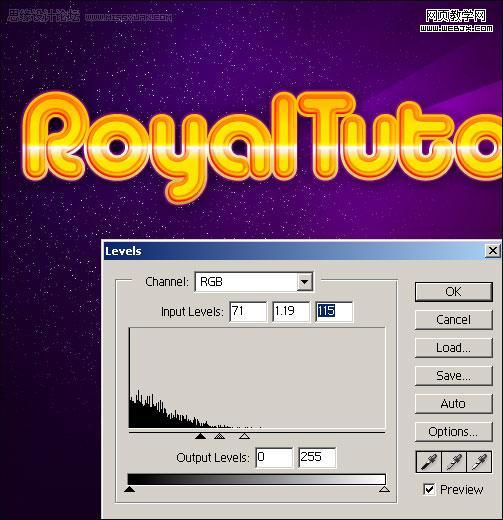Toggle the Preview checkbox
Image resolution: width=503 pixels, height=520 pixels.
coord(429,489)
